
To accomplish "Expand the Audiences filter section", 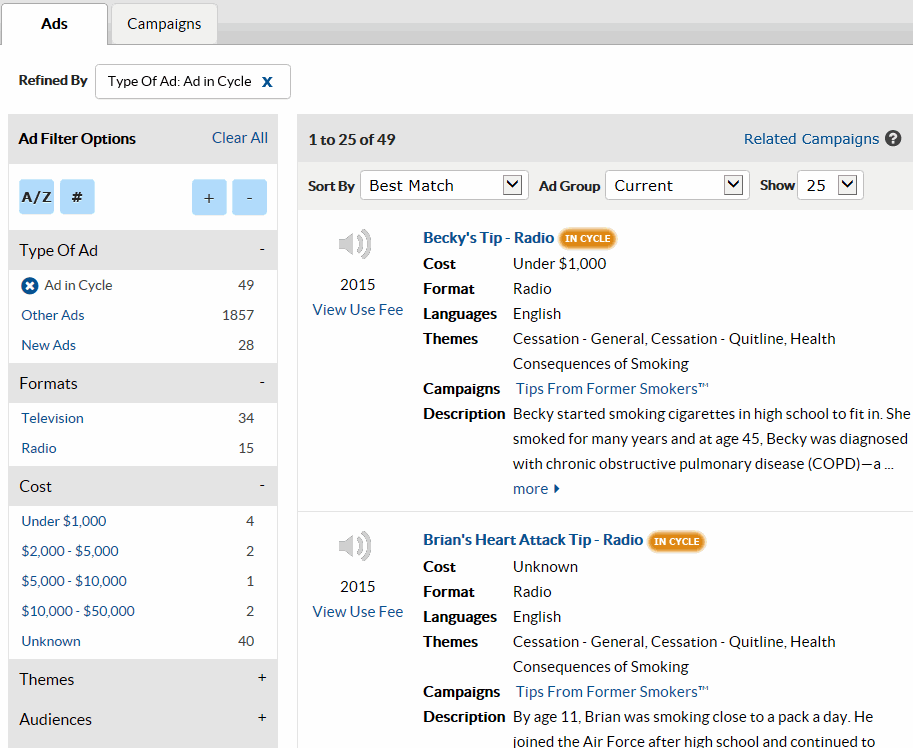I will click(262, 718).
